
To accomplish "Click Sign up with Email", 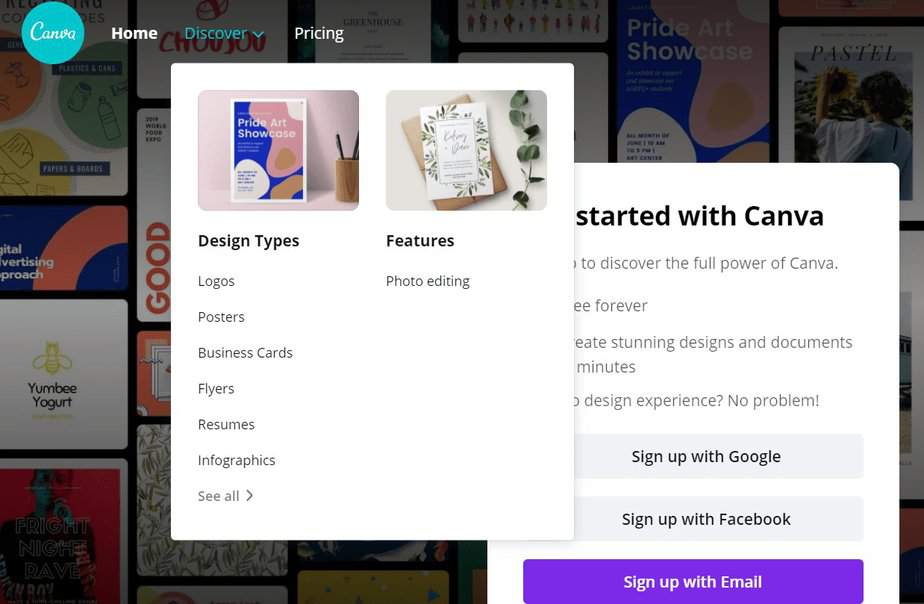I will pyautogui.click(x=693, y=581).
